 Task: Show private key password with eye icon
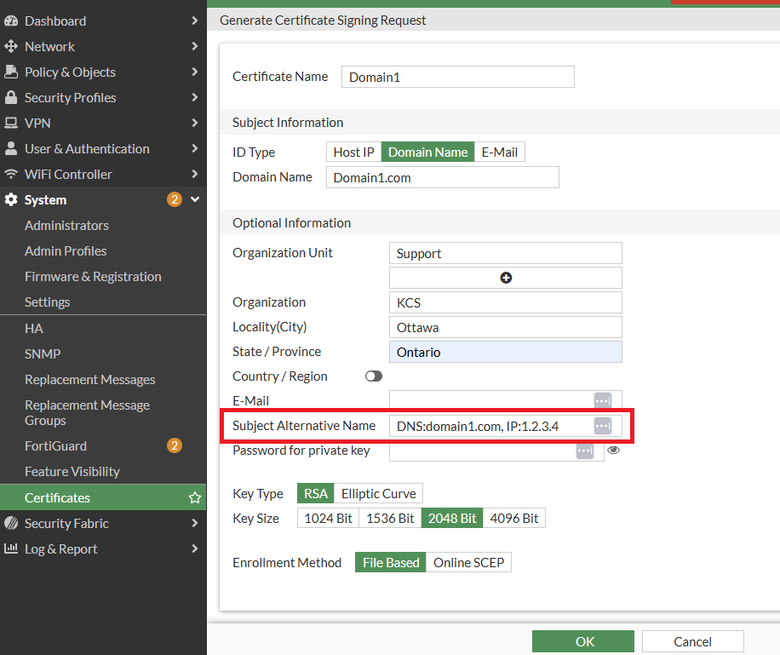tap(613, 450)
